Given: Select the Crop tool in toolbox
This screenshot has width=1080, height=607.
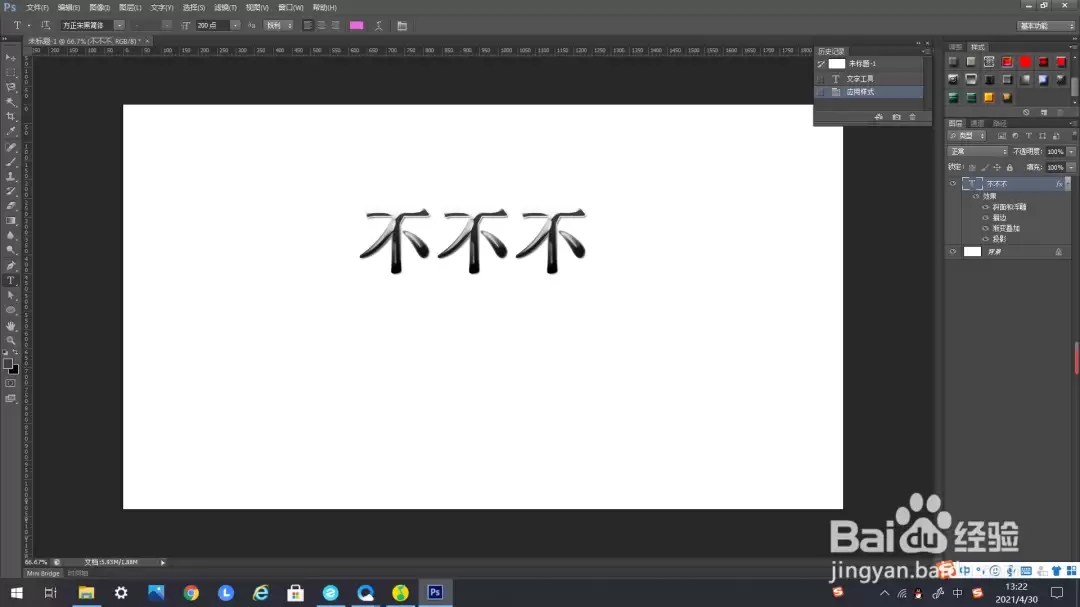Looking at the screenshot, I should tap(10, 116).
